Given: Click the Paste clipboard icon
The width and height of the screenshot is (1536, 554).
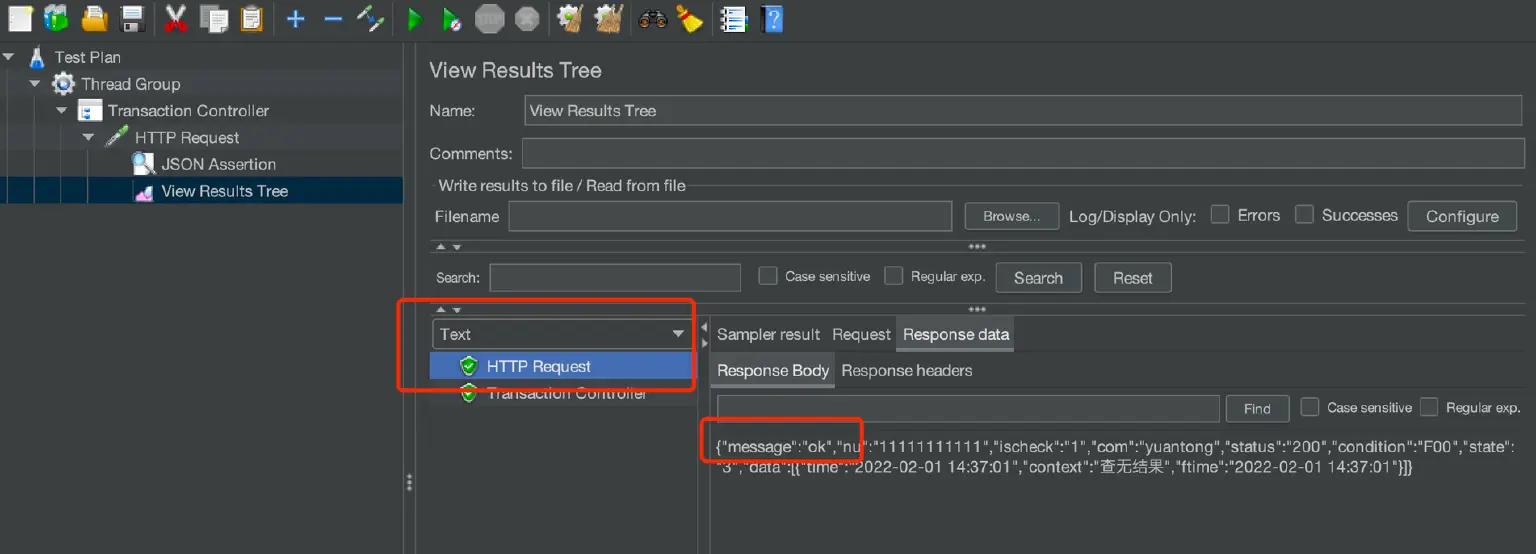Looking at the screenshot, I should point(252,18).
